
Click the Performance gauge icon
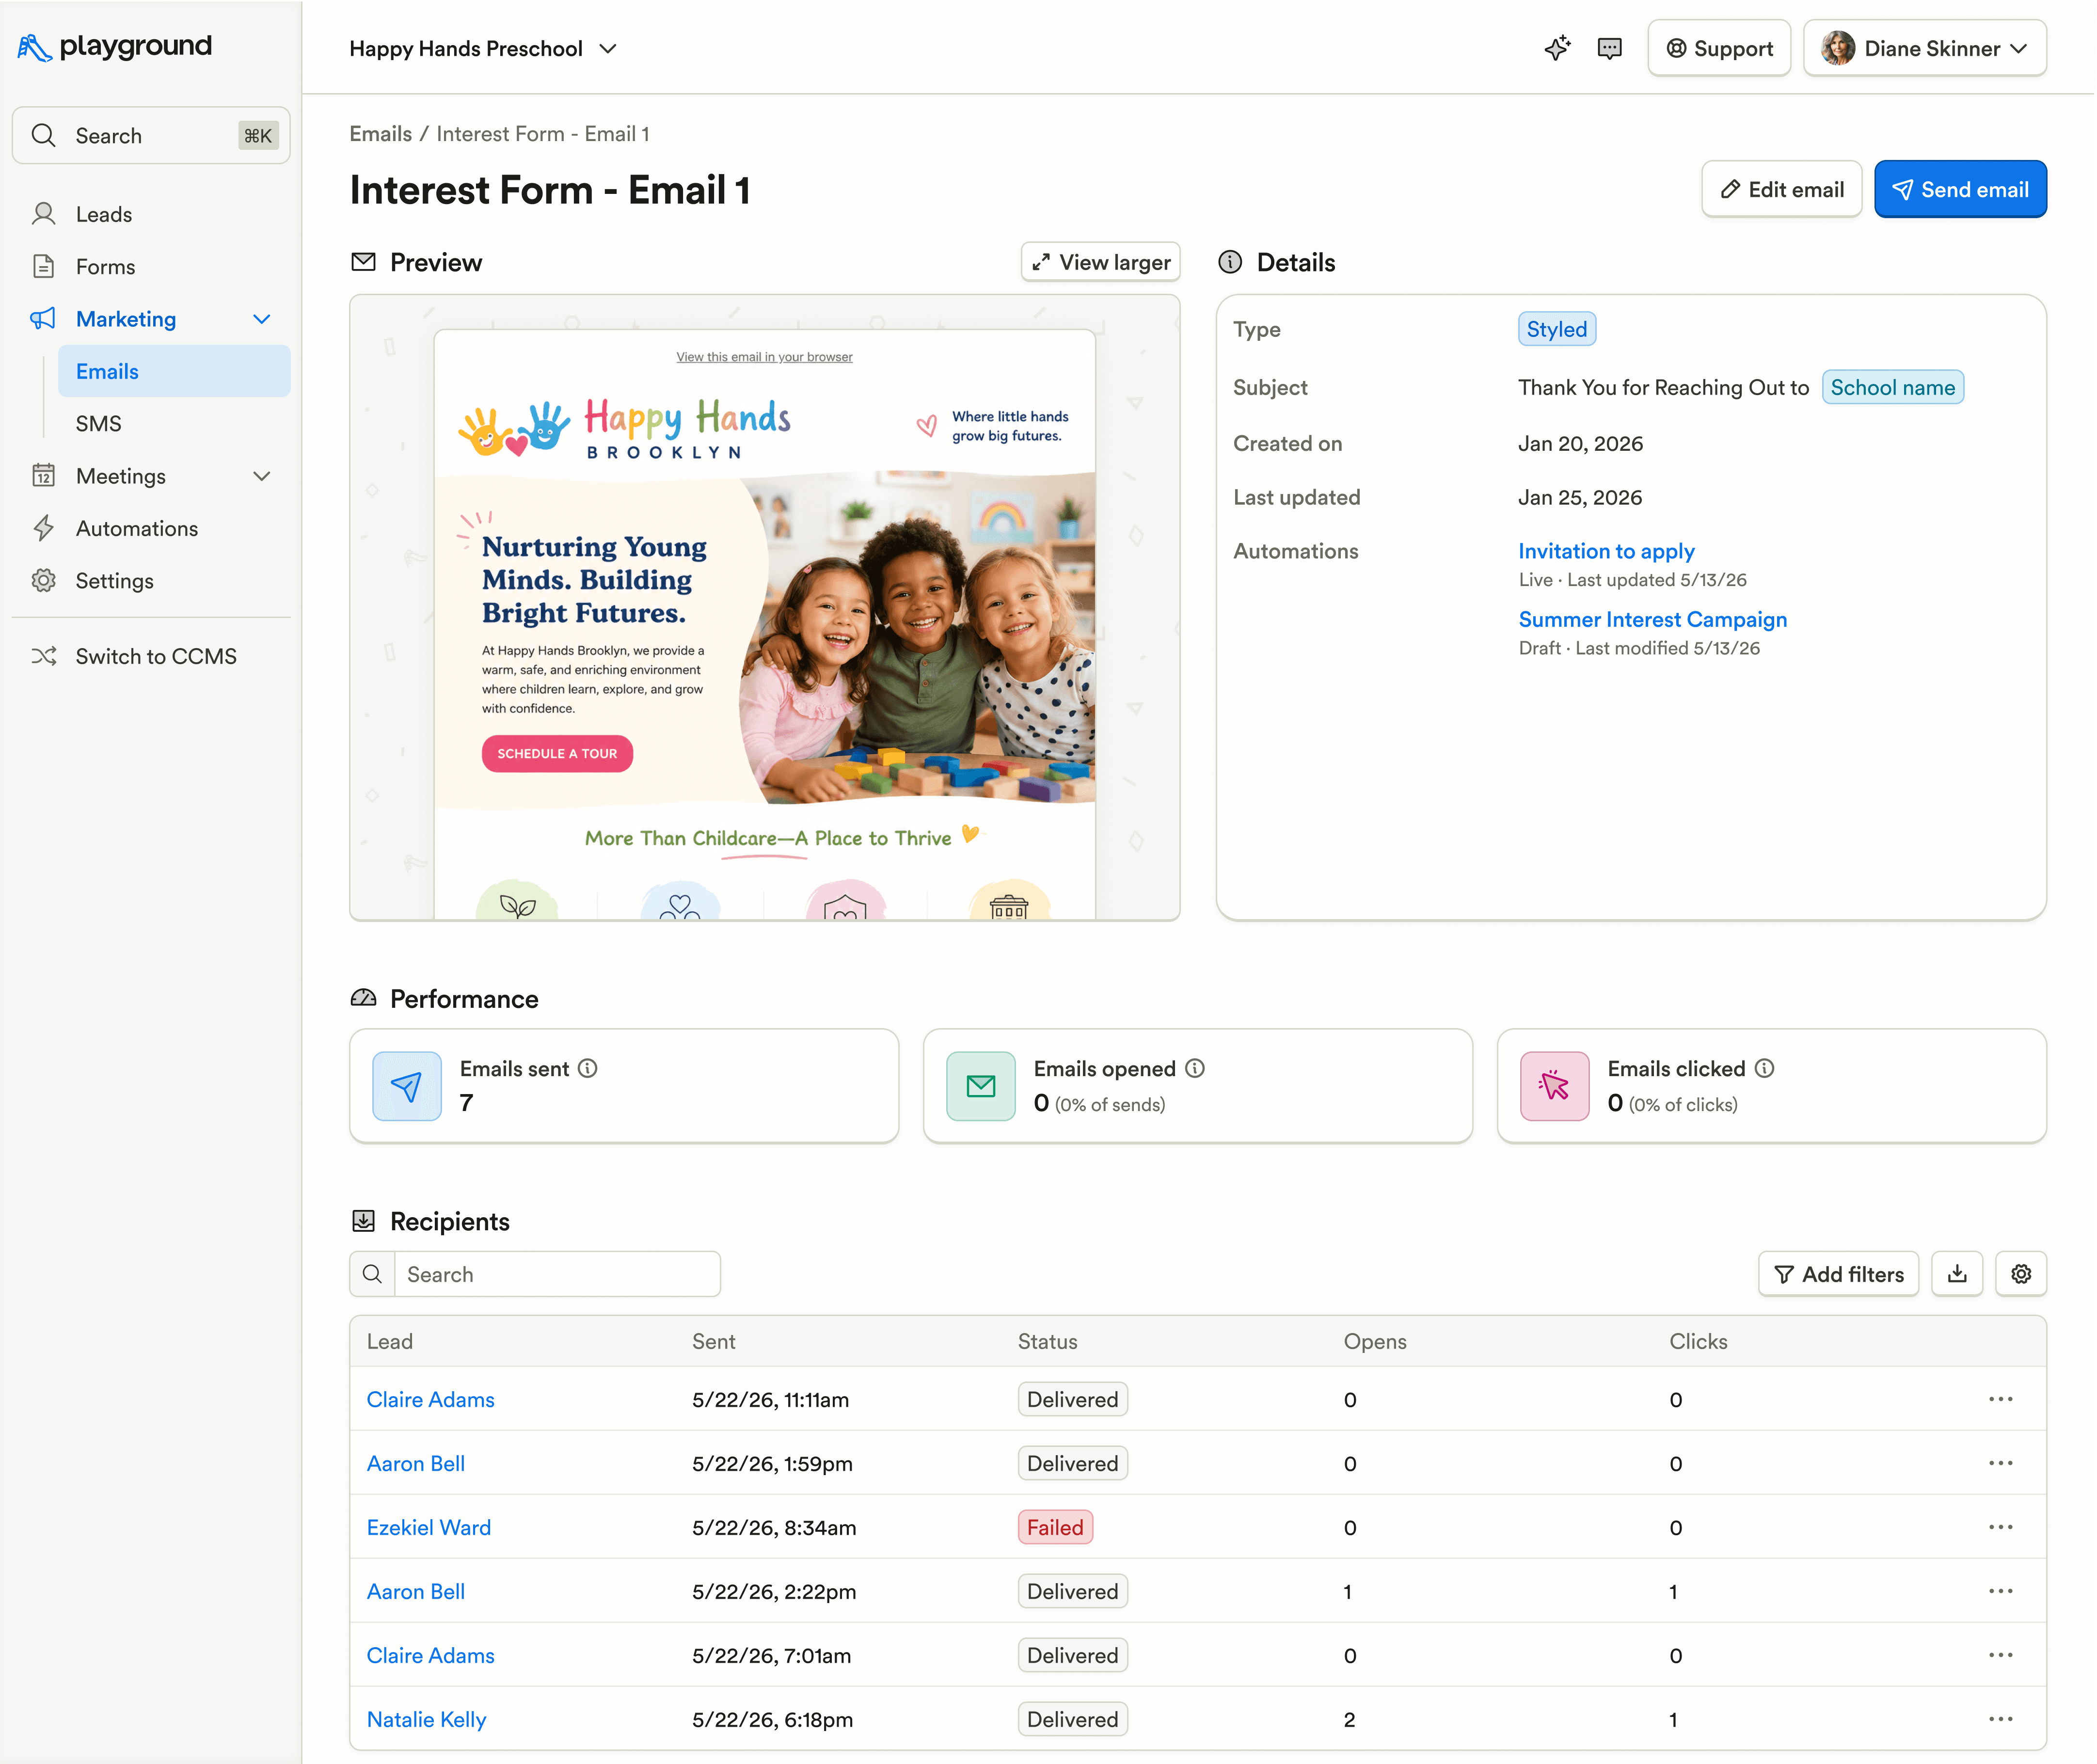(x=364, y=998)
